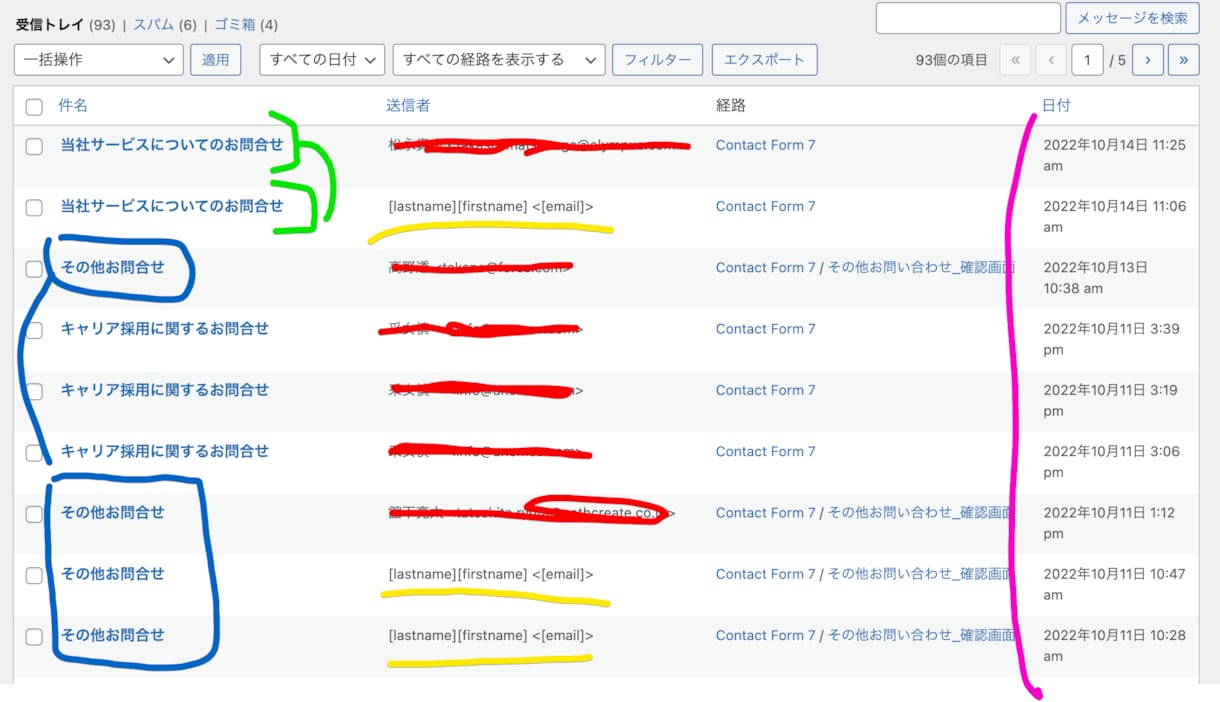1220x702 pixels.
Task: Switch to the スパム view
Action: (x=153, y=24)
